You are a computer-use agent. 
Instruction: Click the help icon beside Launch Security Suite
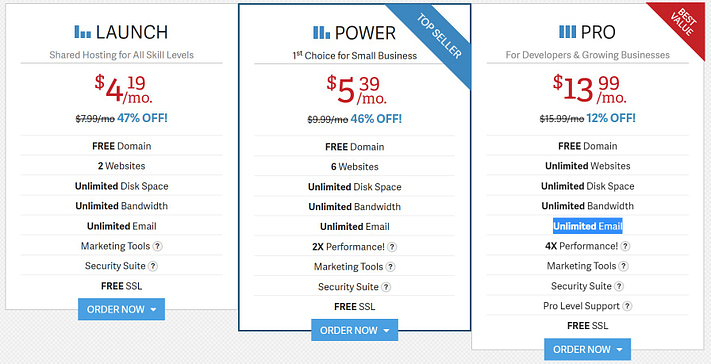153,266
